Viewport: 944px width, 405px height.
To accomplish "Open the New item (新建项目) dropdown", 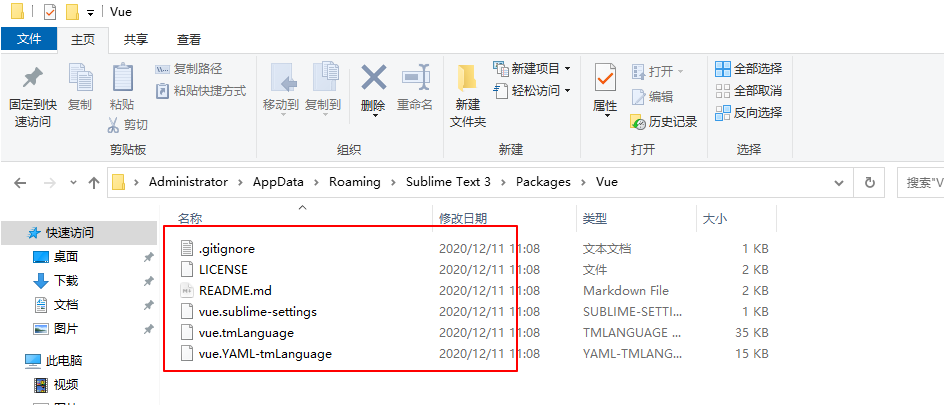I will coord(532,69).
